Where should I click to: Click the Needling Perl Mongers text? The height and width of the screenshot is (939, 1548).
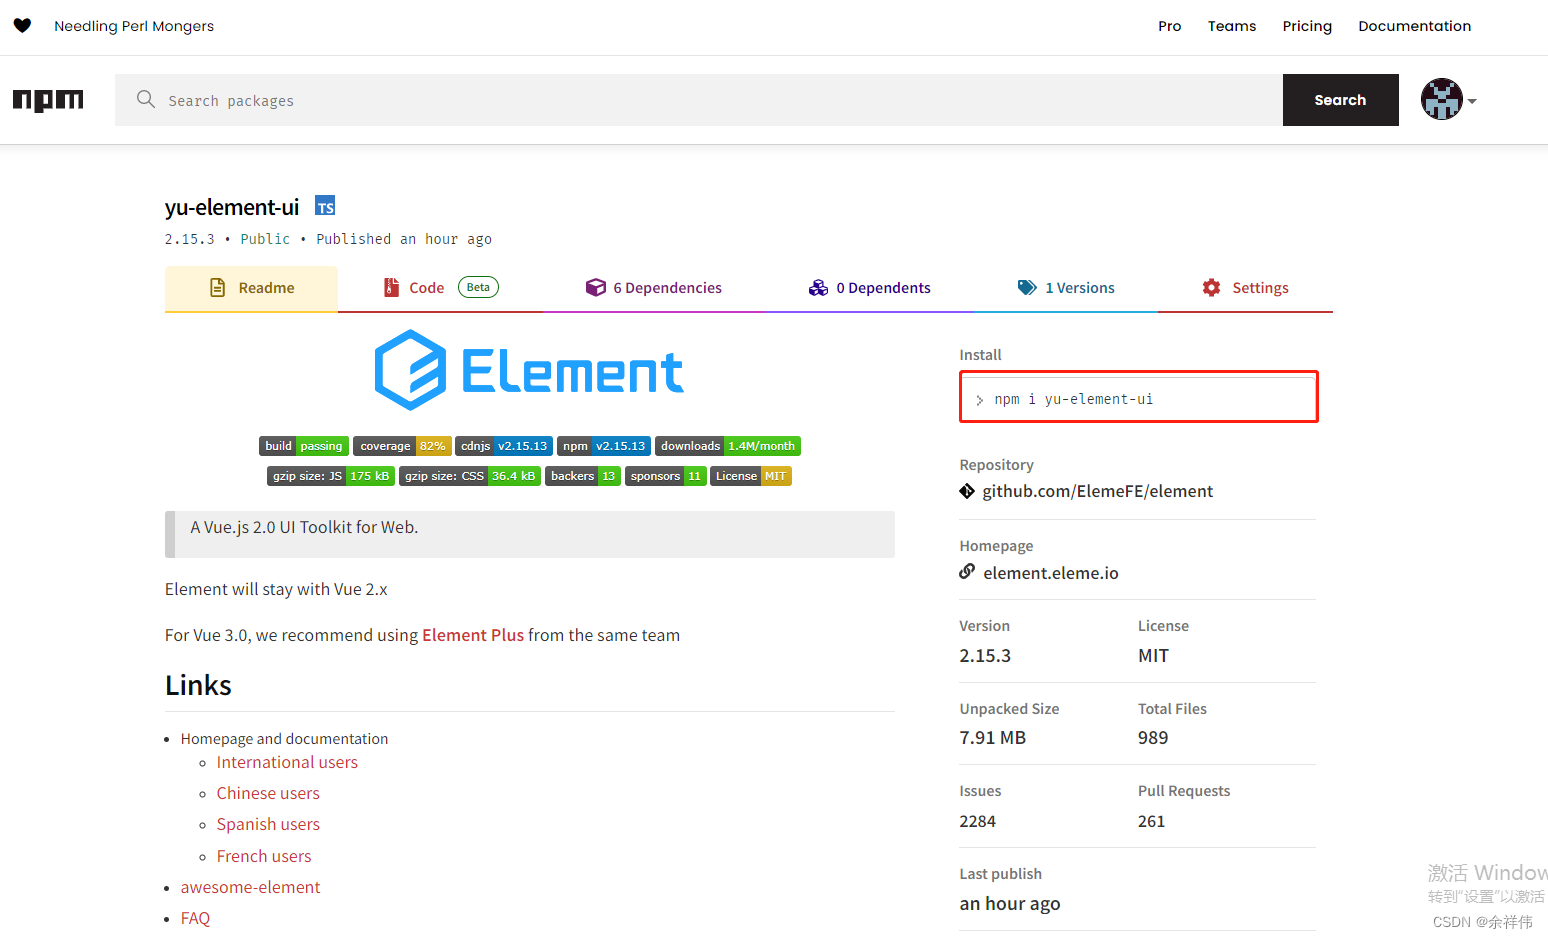[x=134, y=26]
